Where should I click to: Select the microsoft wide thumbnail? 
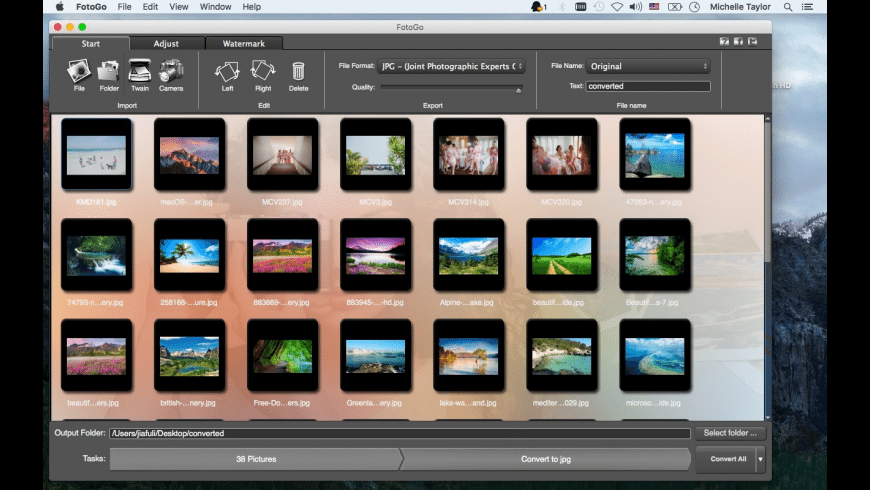tap(655, 356)
